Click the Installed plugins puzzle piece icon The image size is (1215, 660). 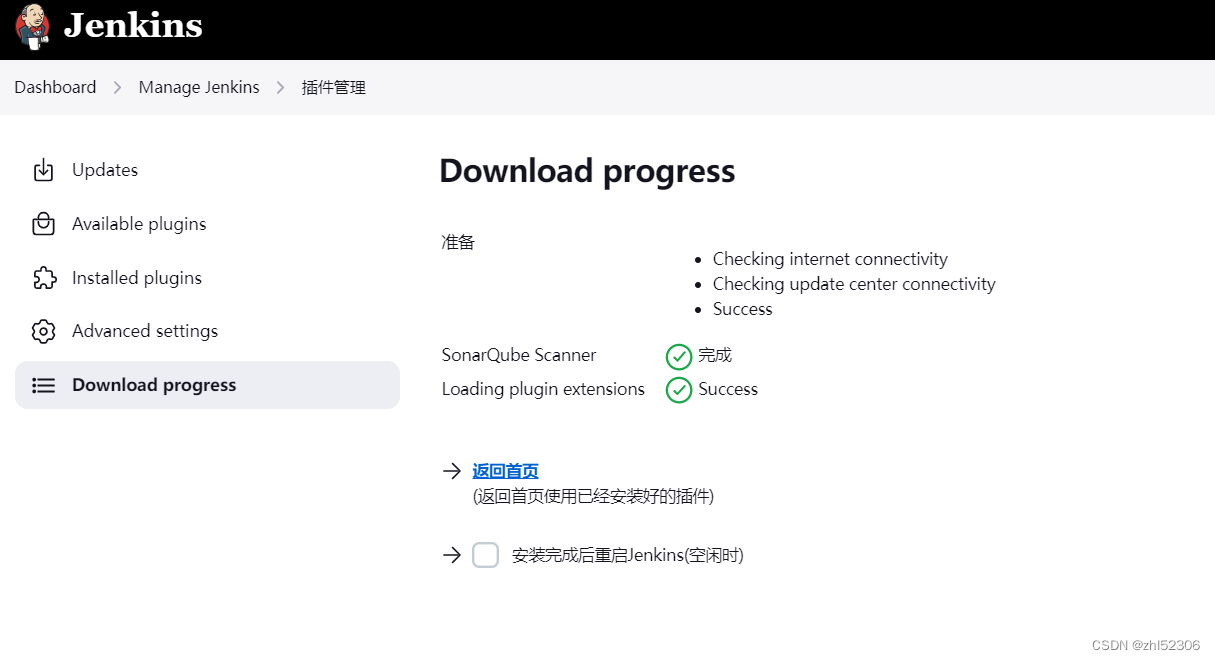pyautogui.click(x=43, y=278)
